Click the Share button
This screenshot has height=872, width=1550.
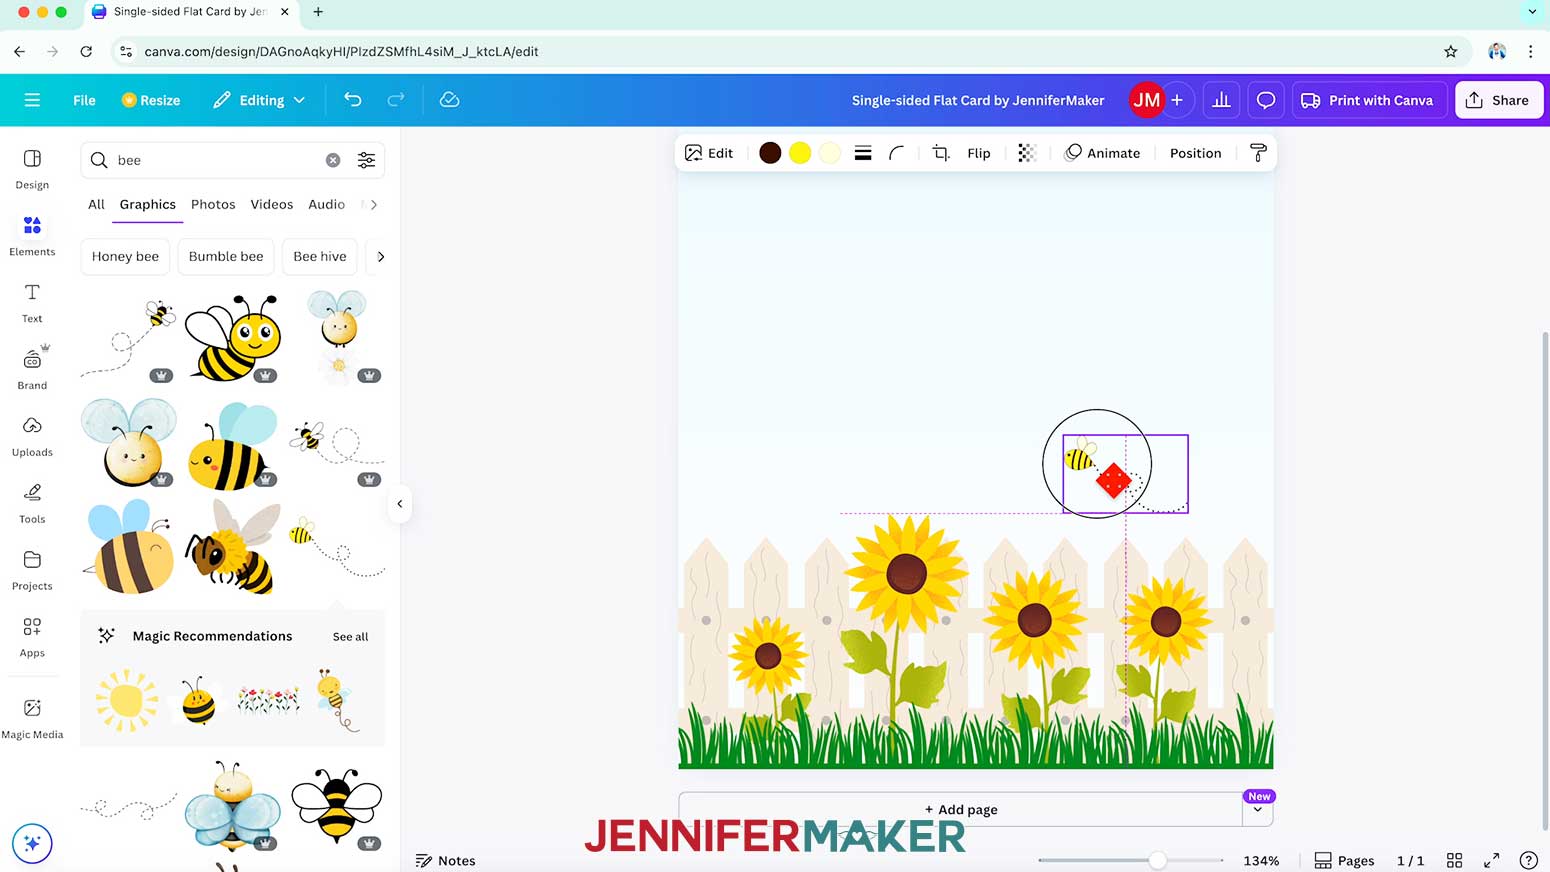pos(1498,100)
